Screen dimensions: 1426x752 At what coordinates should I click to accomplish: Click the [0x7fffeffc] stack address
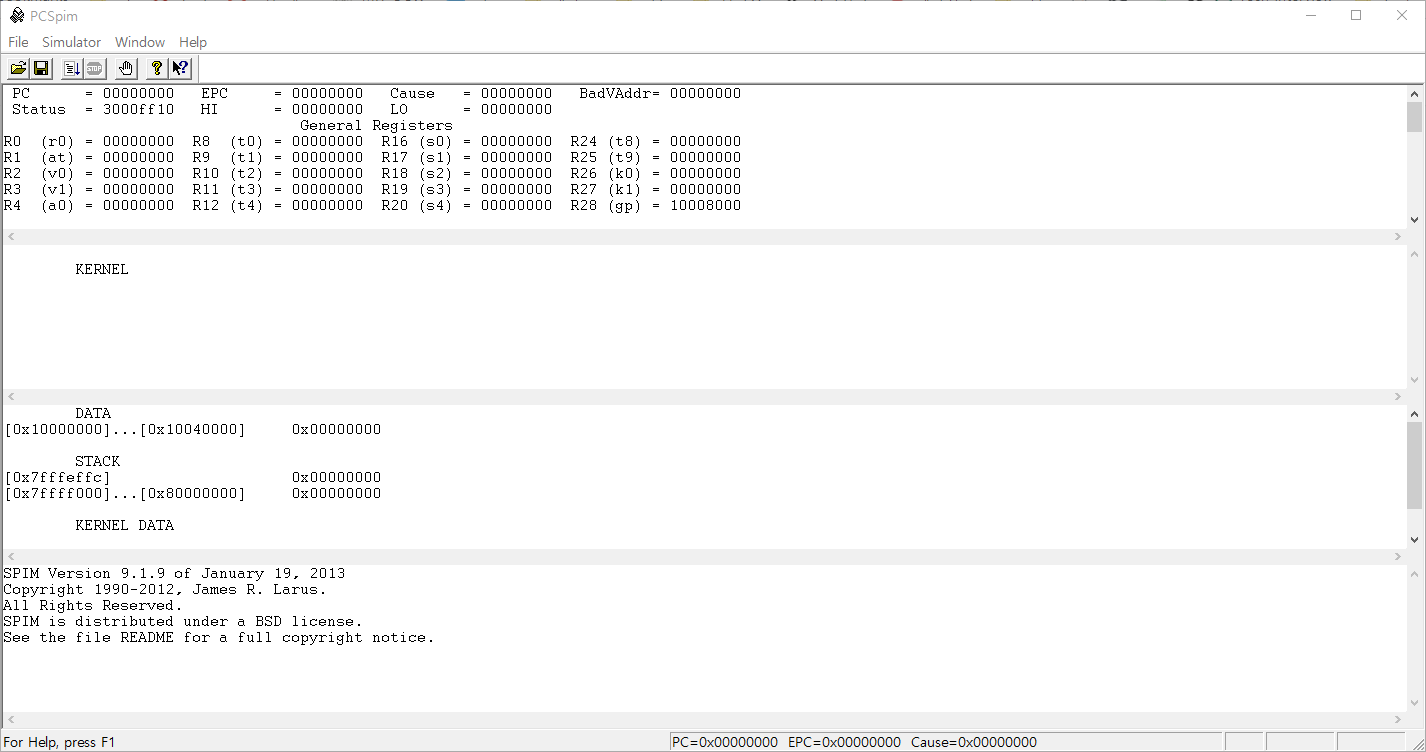[57, 477]
